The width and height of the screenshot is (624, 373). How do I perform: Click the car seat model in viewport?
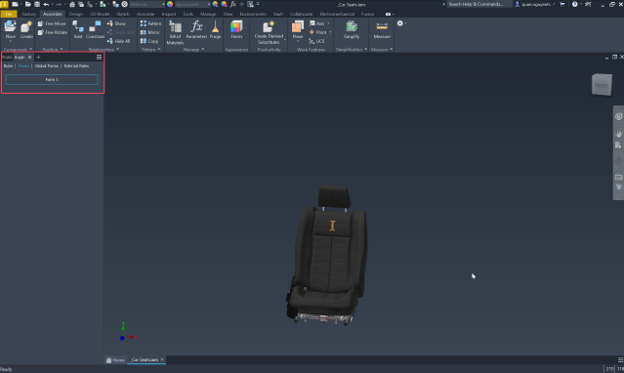pos(327,255)
